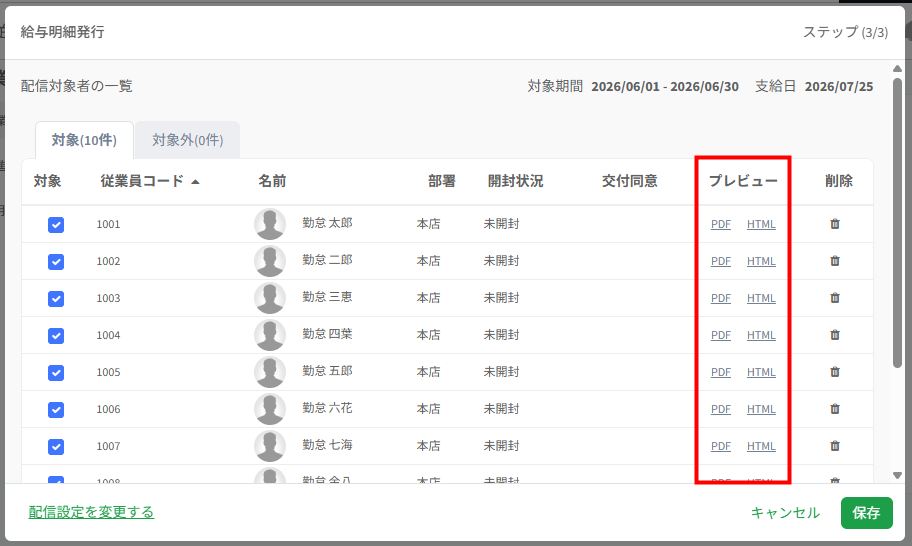Uncheck target checkbox for employee 1001

click(x=56, y=224)
